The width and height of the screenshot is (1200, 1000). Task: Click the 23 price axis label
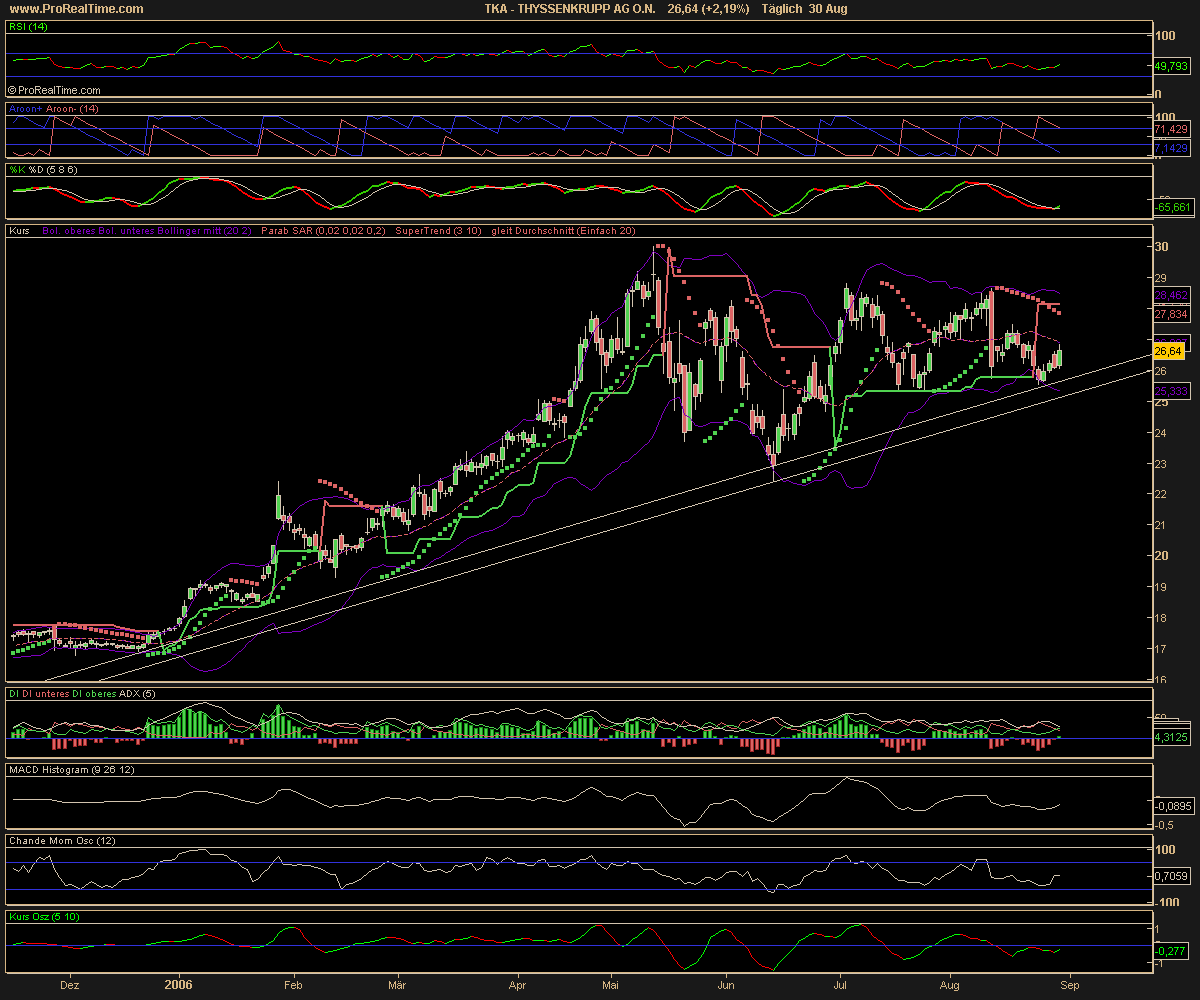click(x=1161, y=463)
